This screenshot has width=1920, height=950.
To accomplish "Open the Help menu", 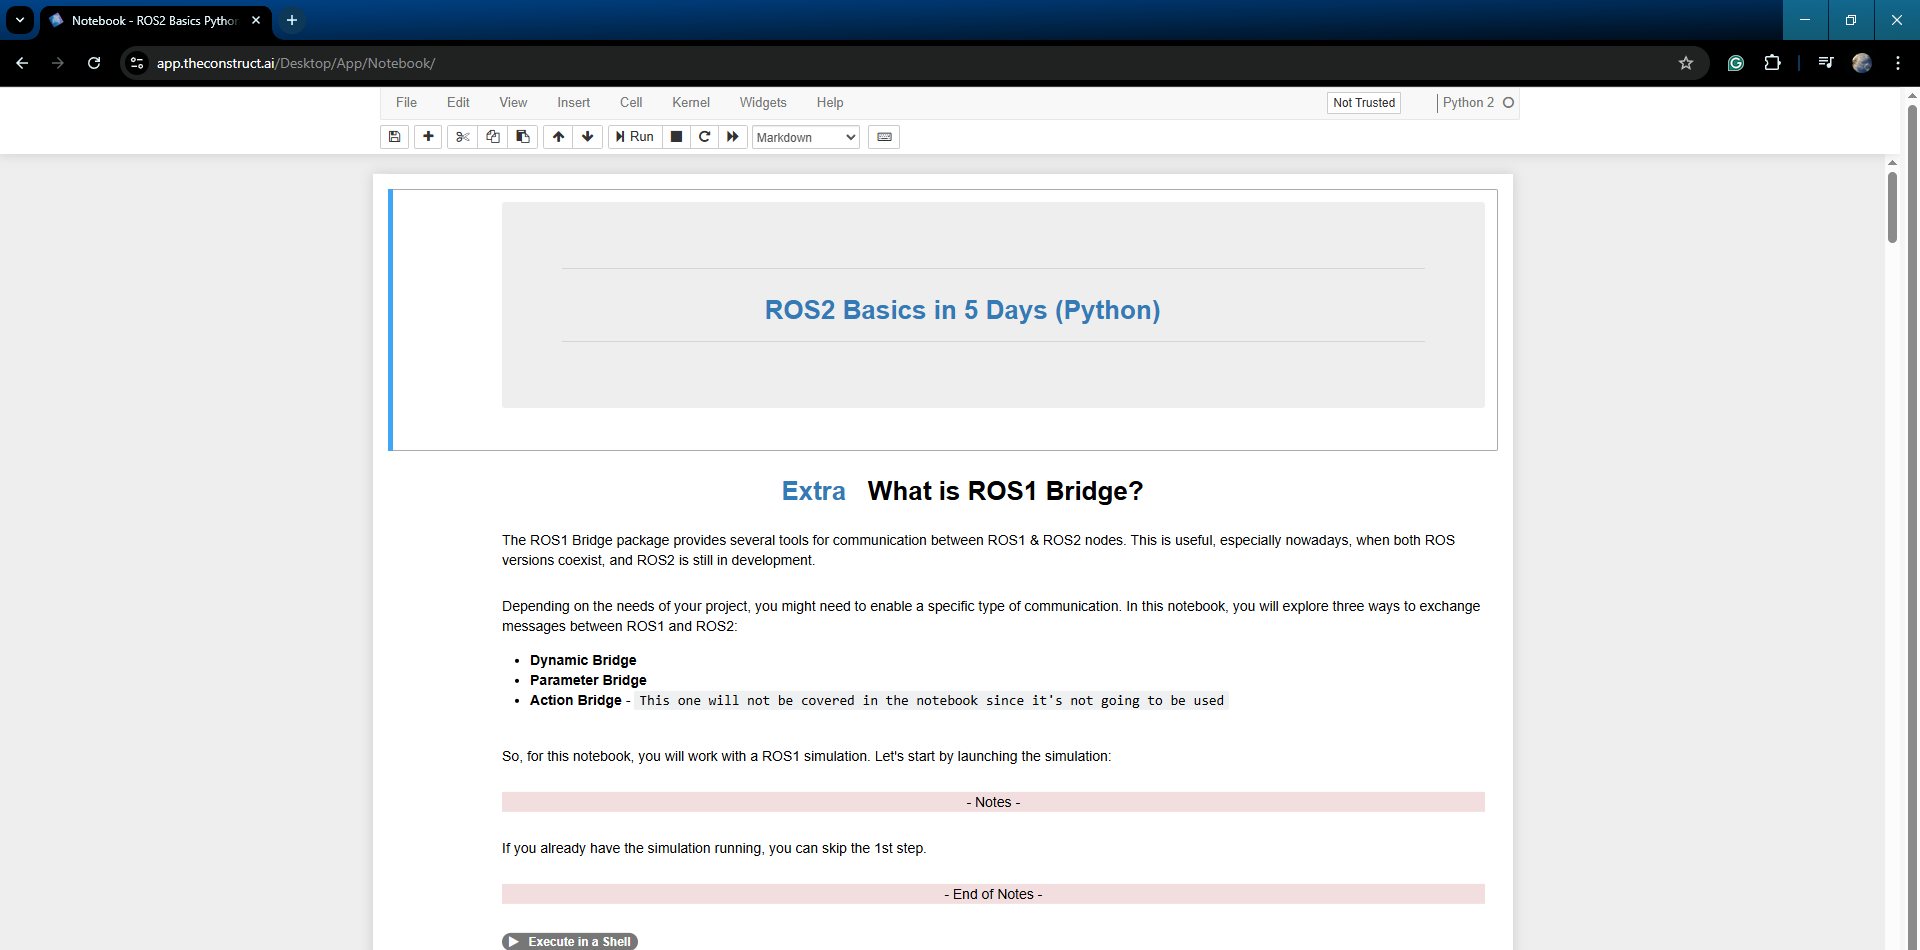I will (x=830, y=102).
